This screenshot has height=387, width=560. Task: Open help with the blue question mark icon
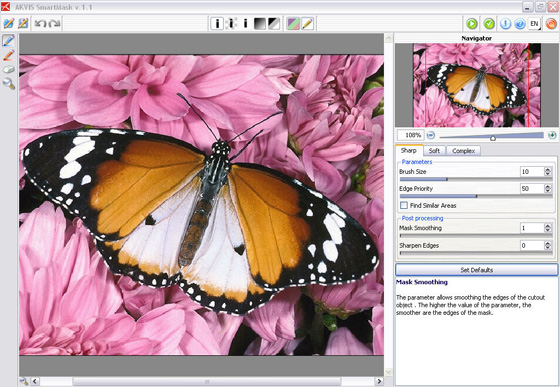(520, 24)
